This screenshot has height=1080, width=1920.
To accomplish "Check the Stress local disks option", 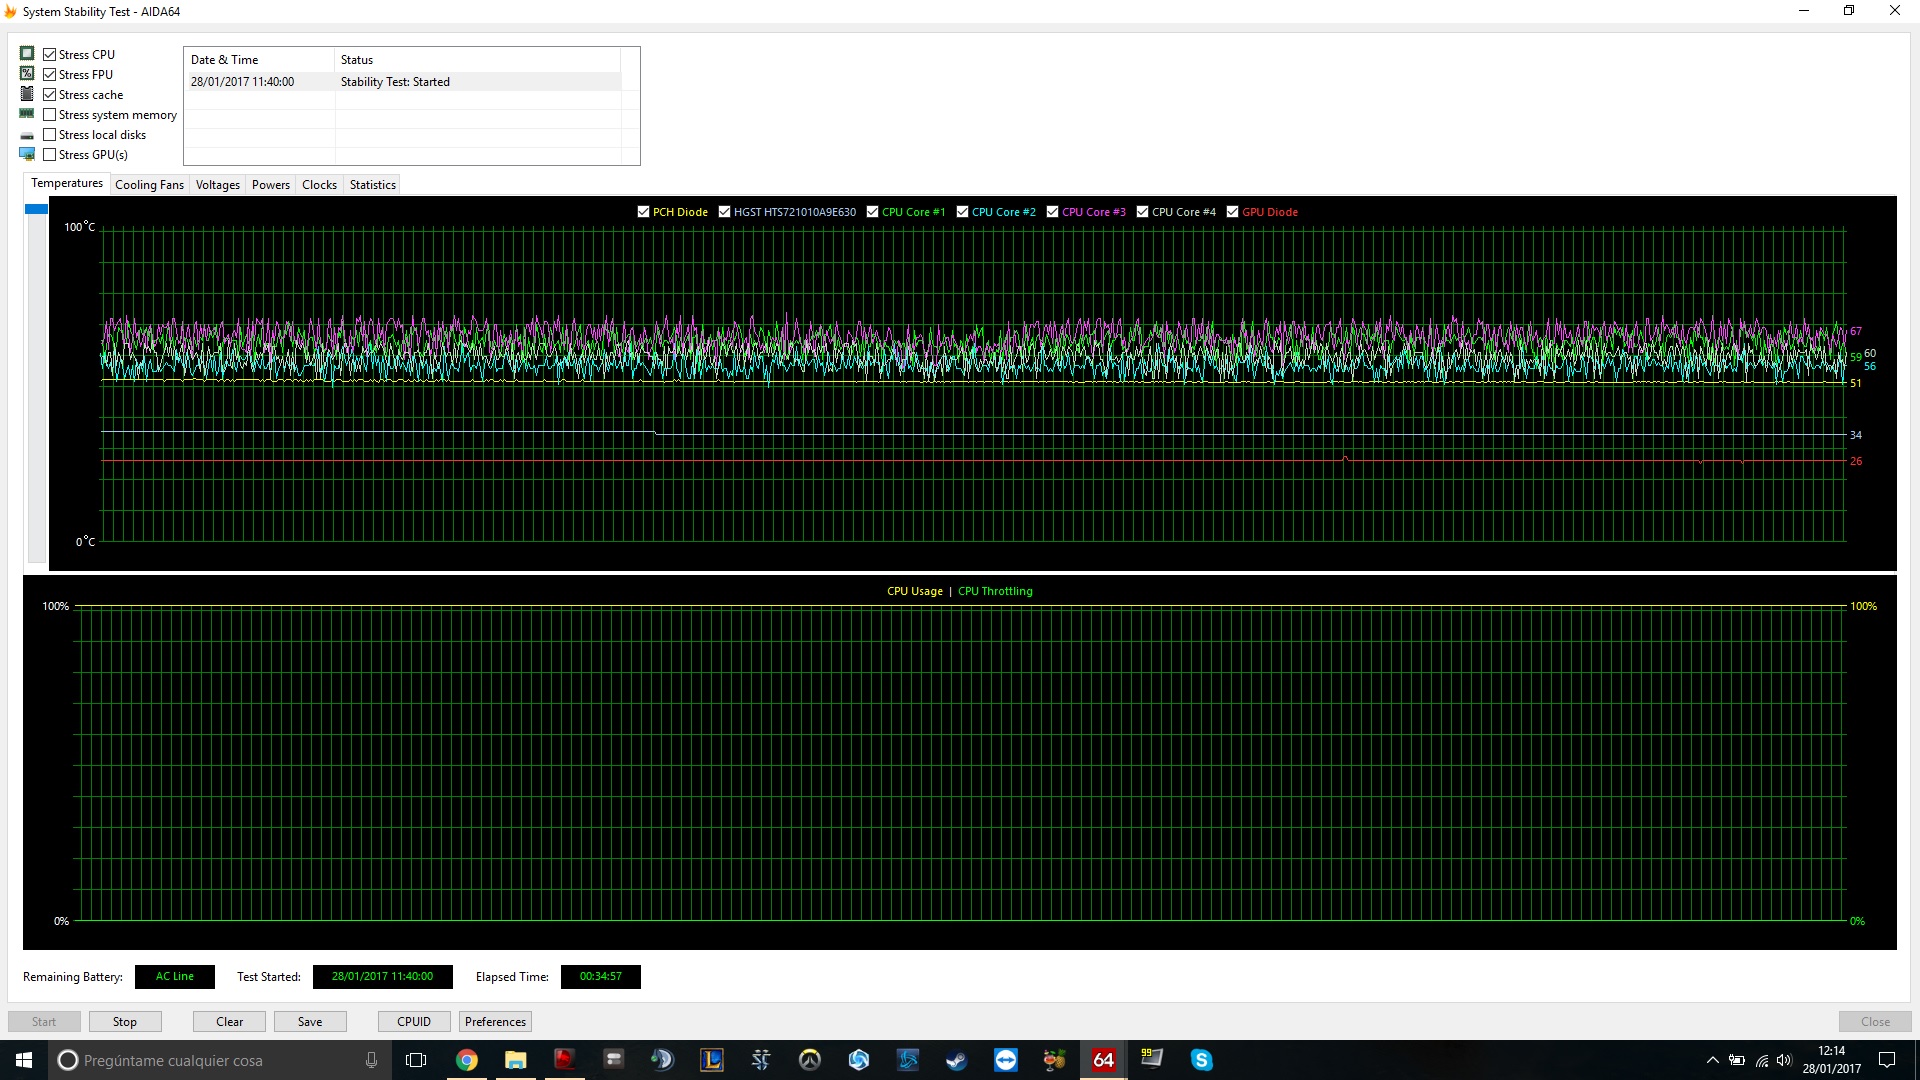I will coord(49,134).
